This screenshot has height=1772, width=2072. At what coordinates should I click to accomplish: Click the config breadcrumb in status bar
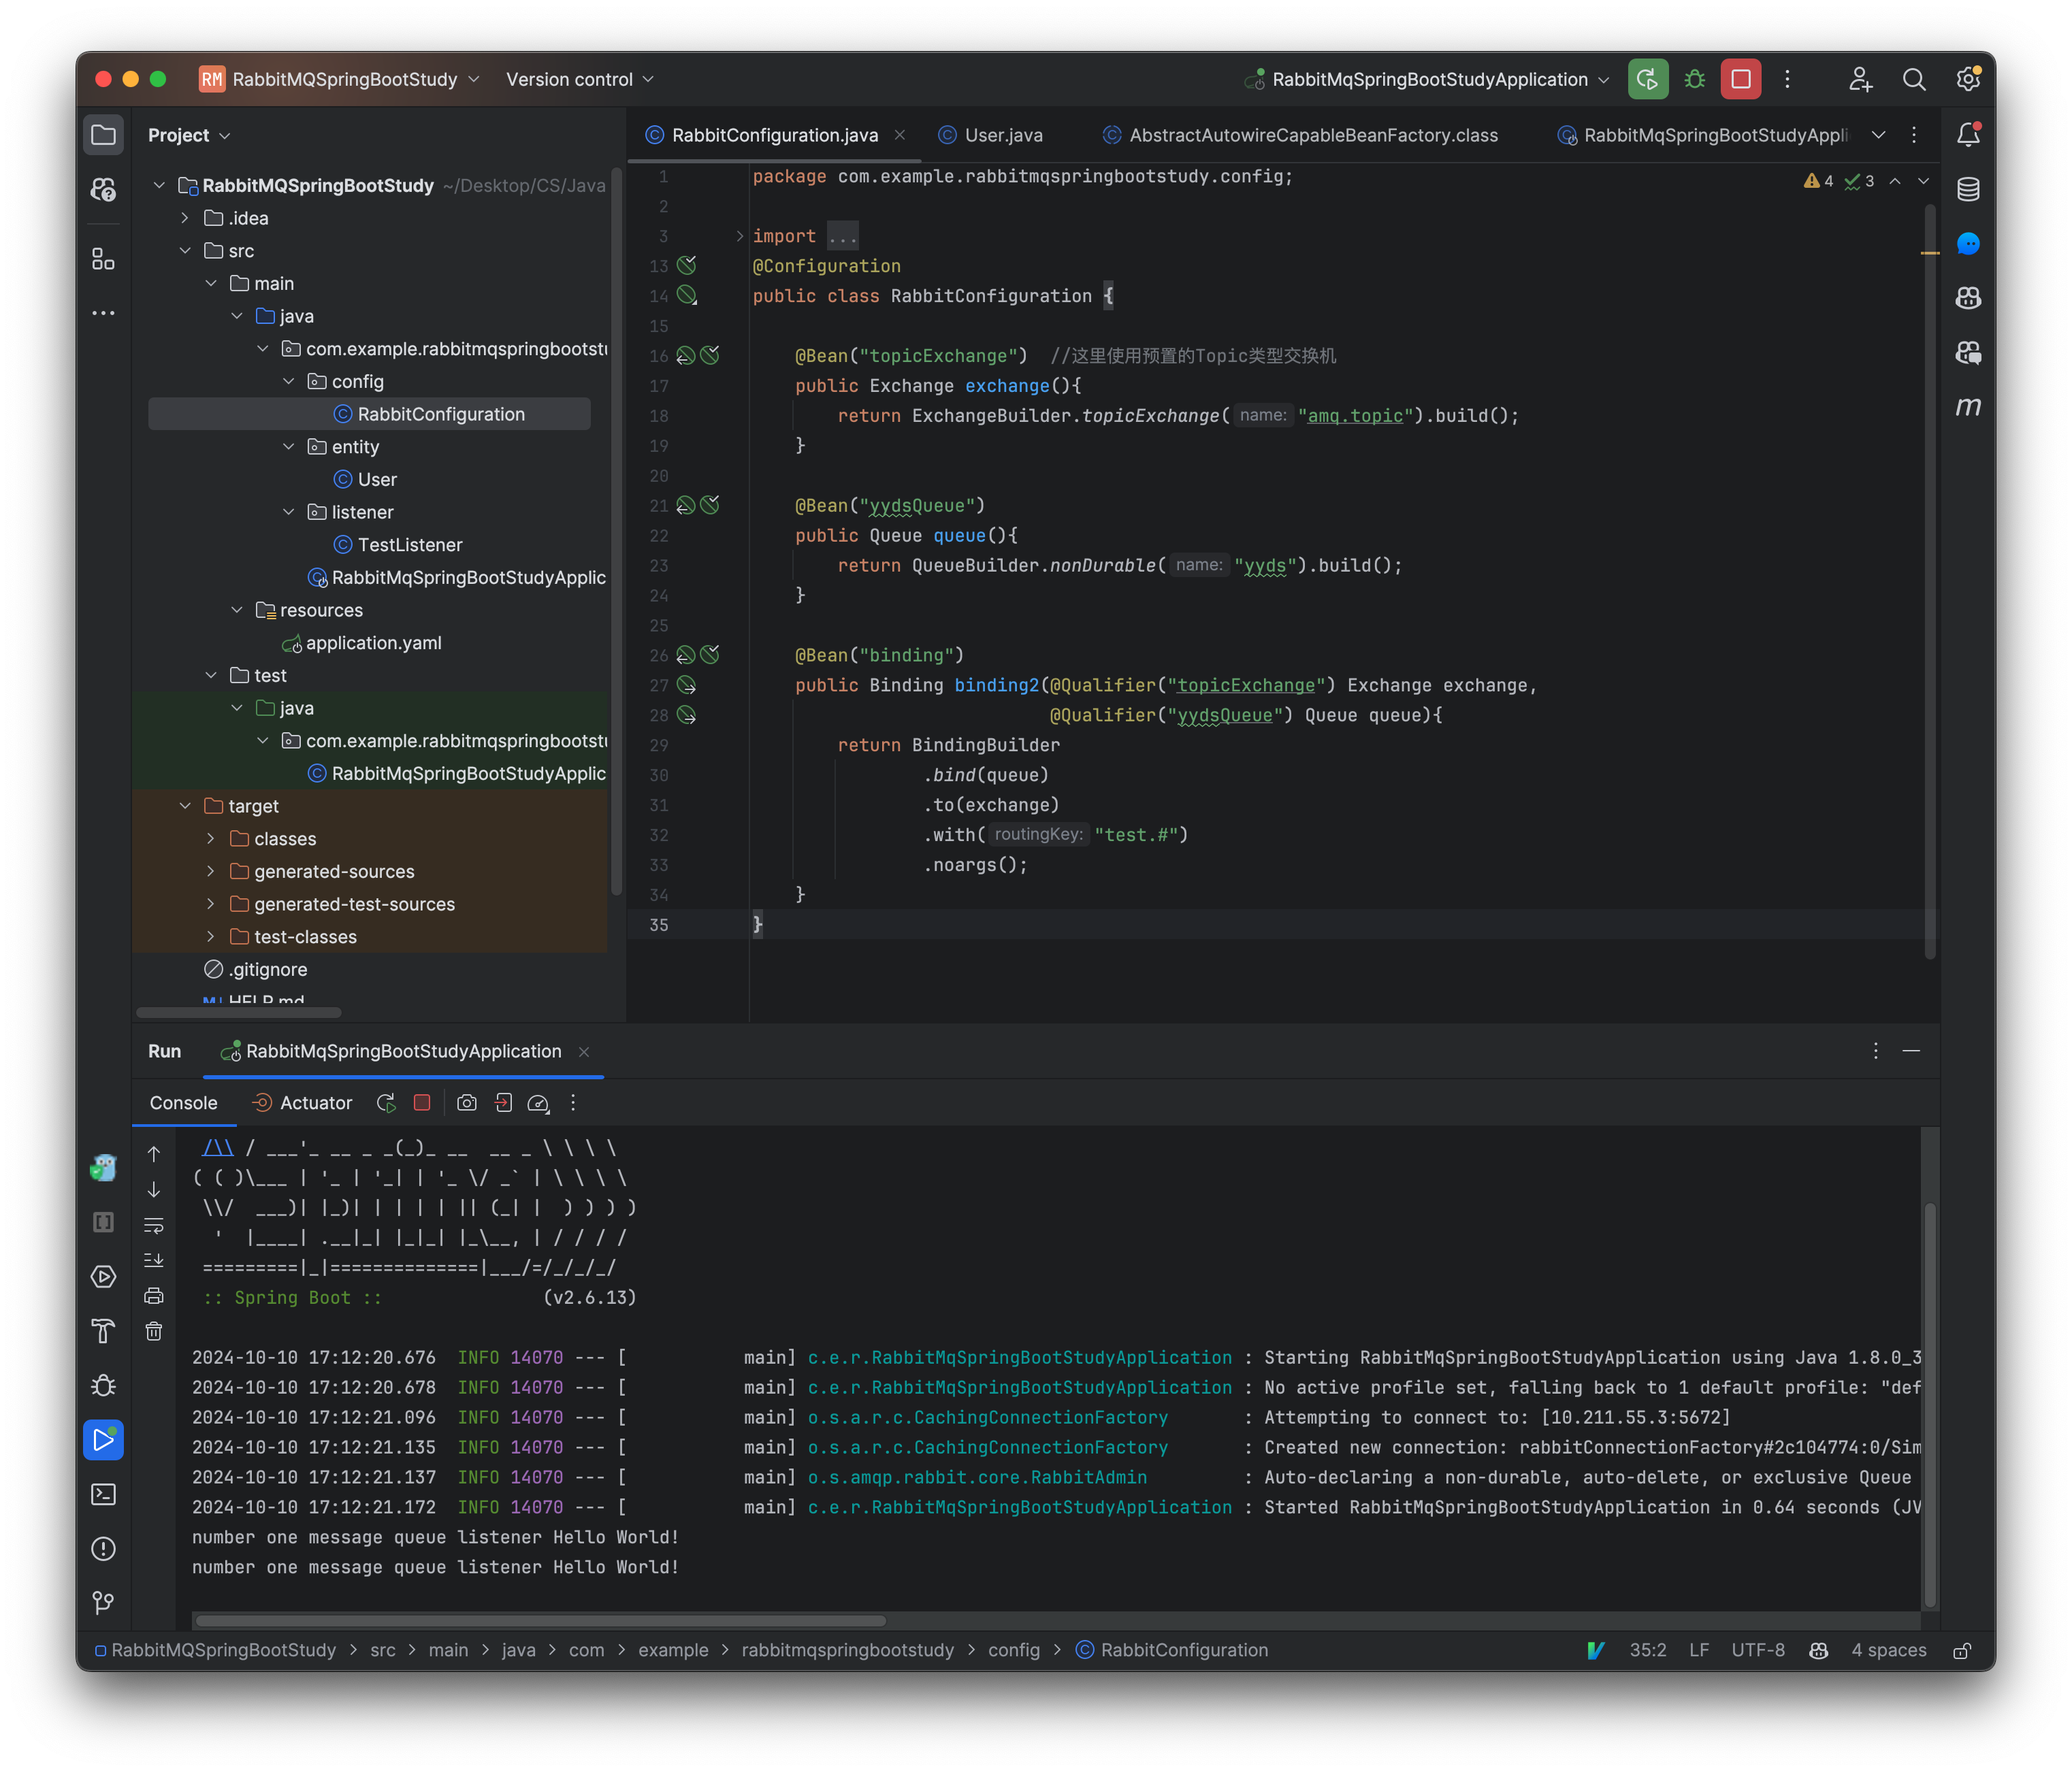[1014, 1650]
